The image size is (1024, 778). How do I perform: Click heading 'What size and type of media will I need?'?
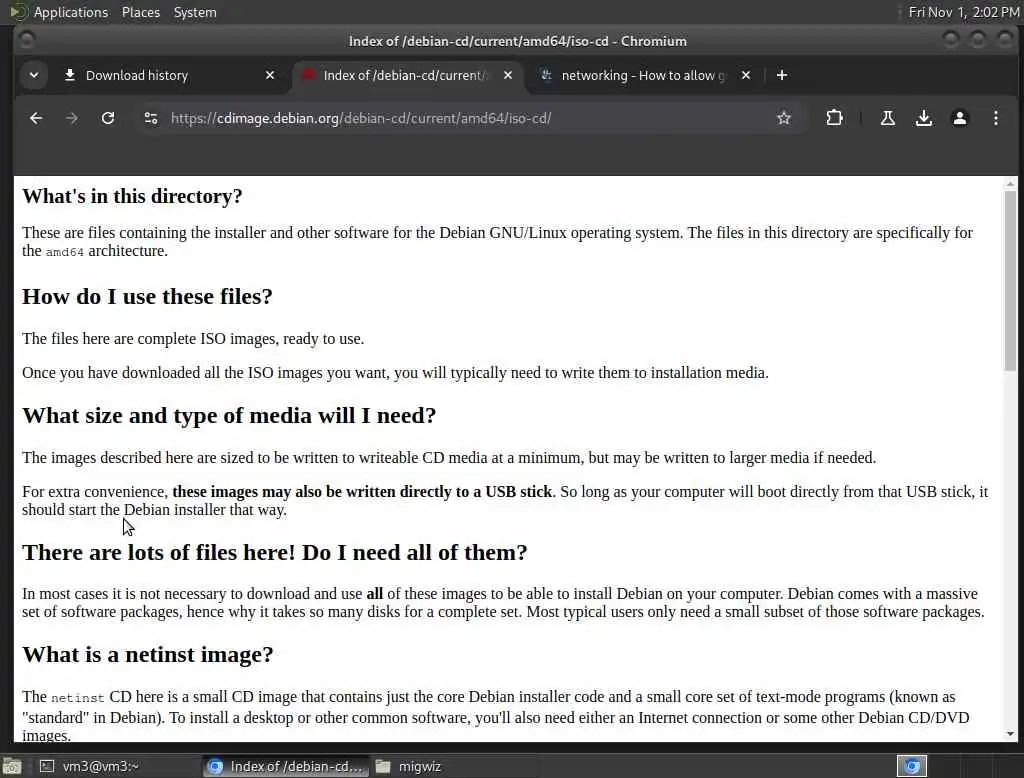pyautogui.click(x=229, y=415)
